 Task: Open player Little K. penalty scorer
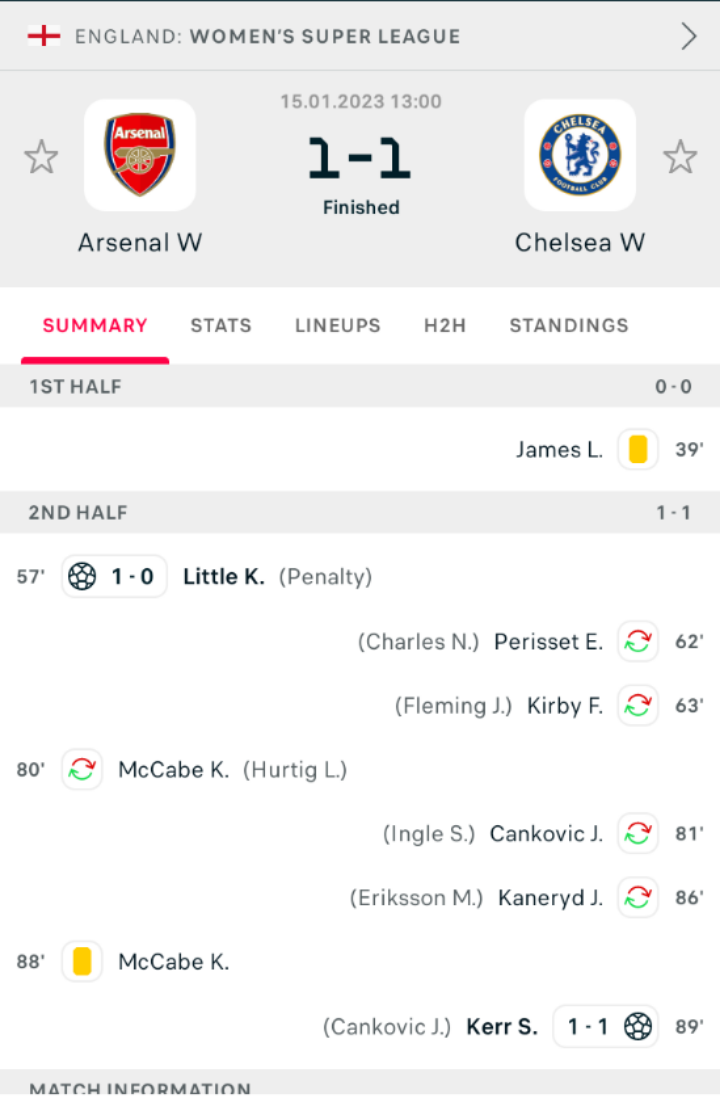[224, 576]
